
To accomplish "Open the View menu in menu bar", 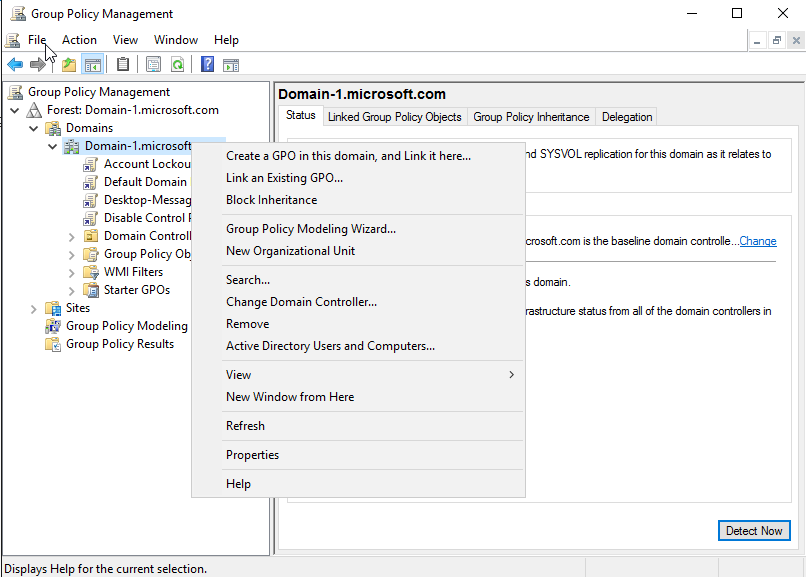I will click(x=125, y=40).
